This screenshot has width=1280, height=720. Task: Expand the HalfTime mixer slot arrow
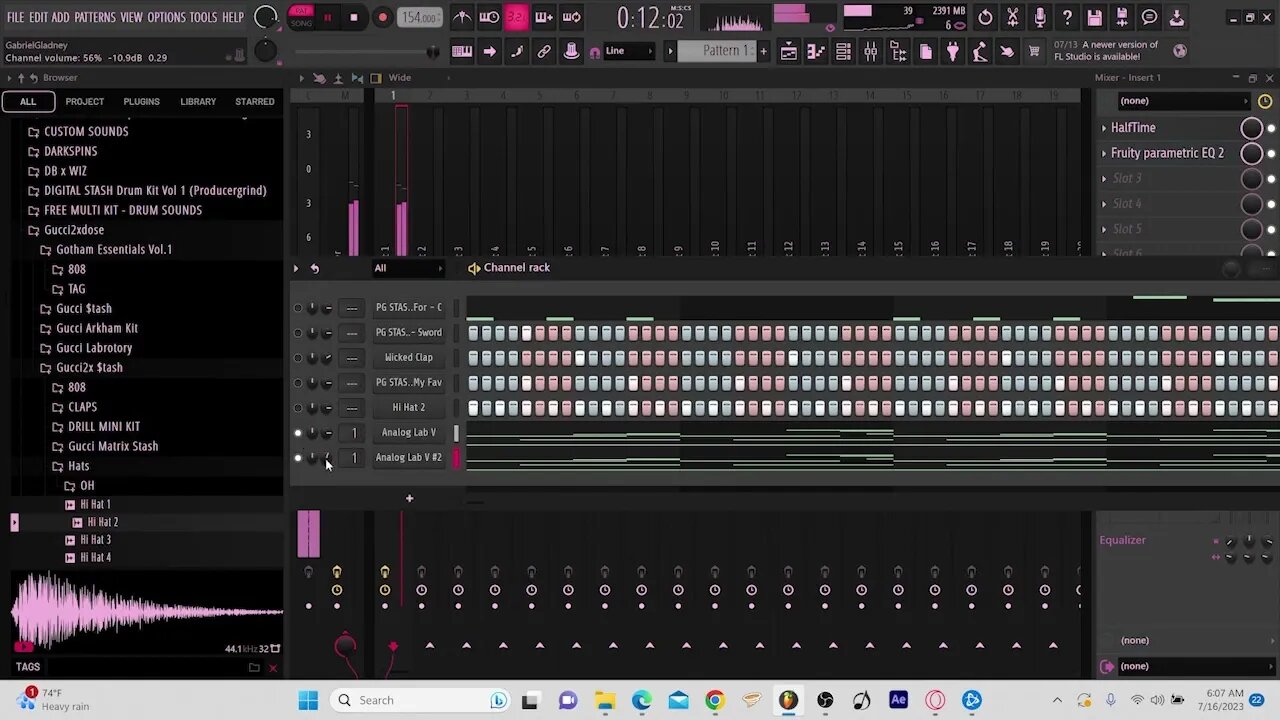[1104, 128]
